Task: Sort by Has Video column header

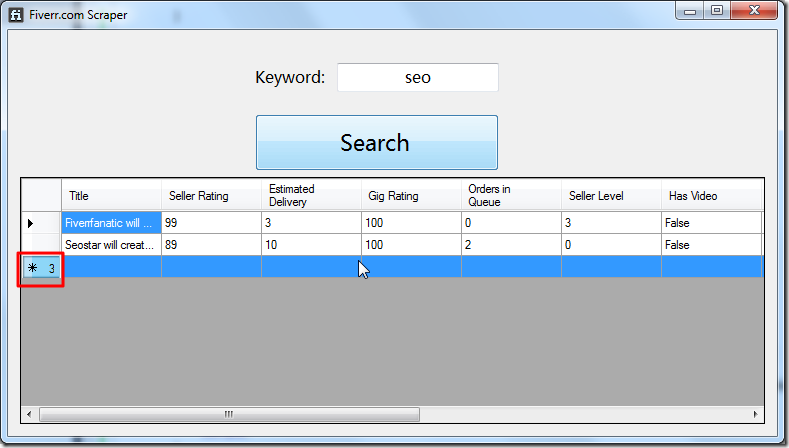Action: pyautogui.click(x=712, y=195)
